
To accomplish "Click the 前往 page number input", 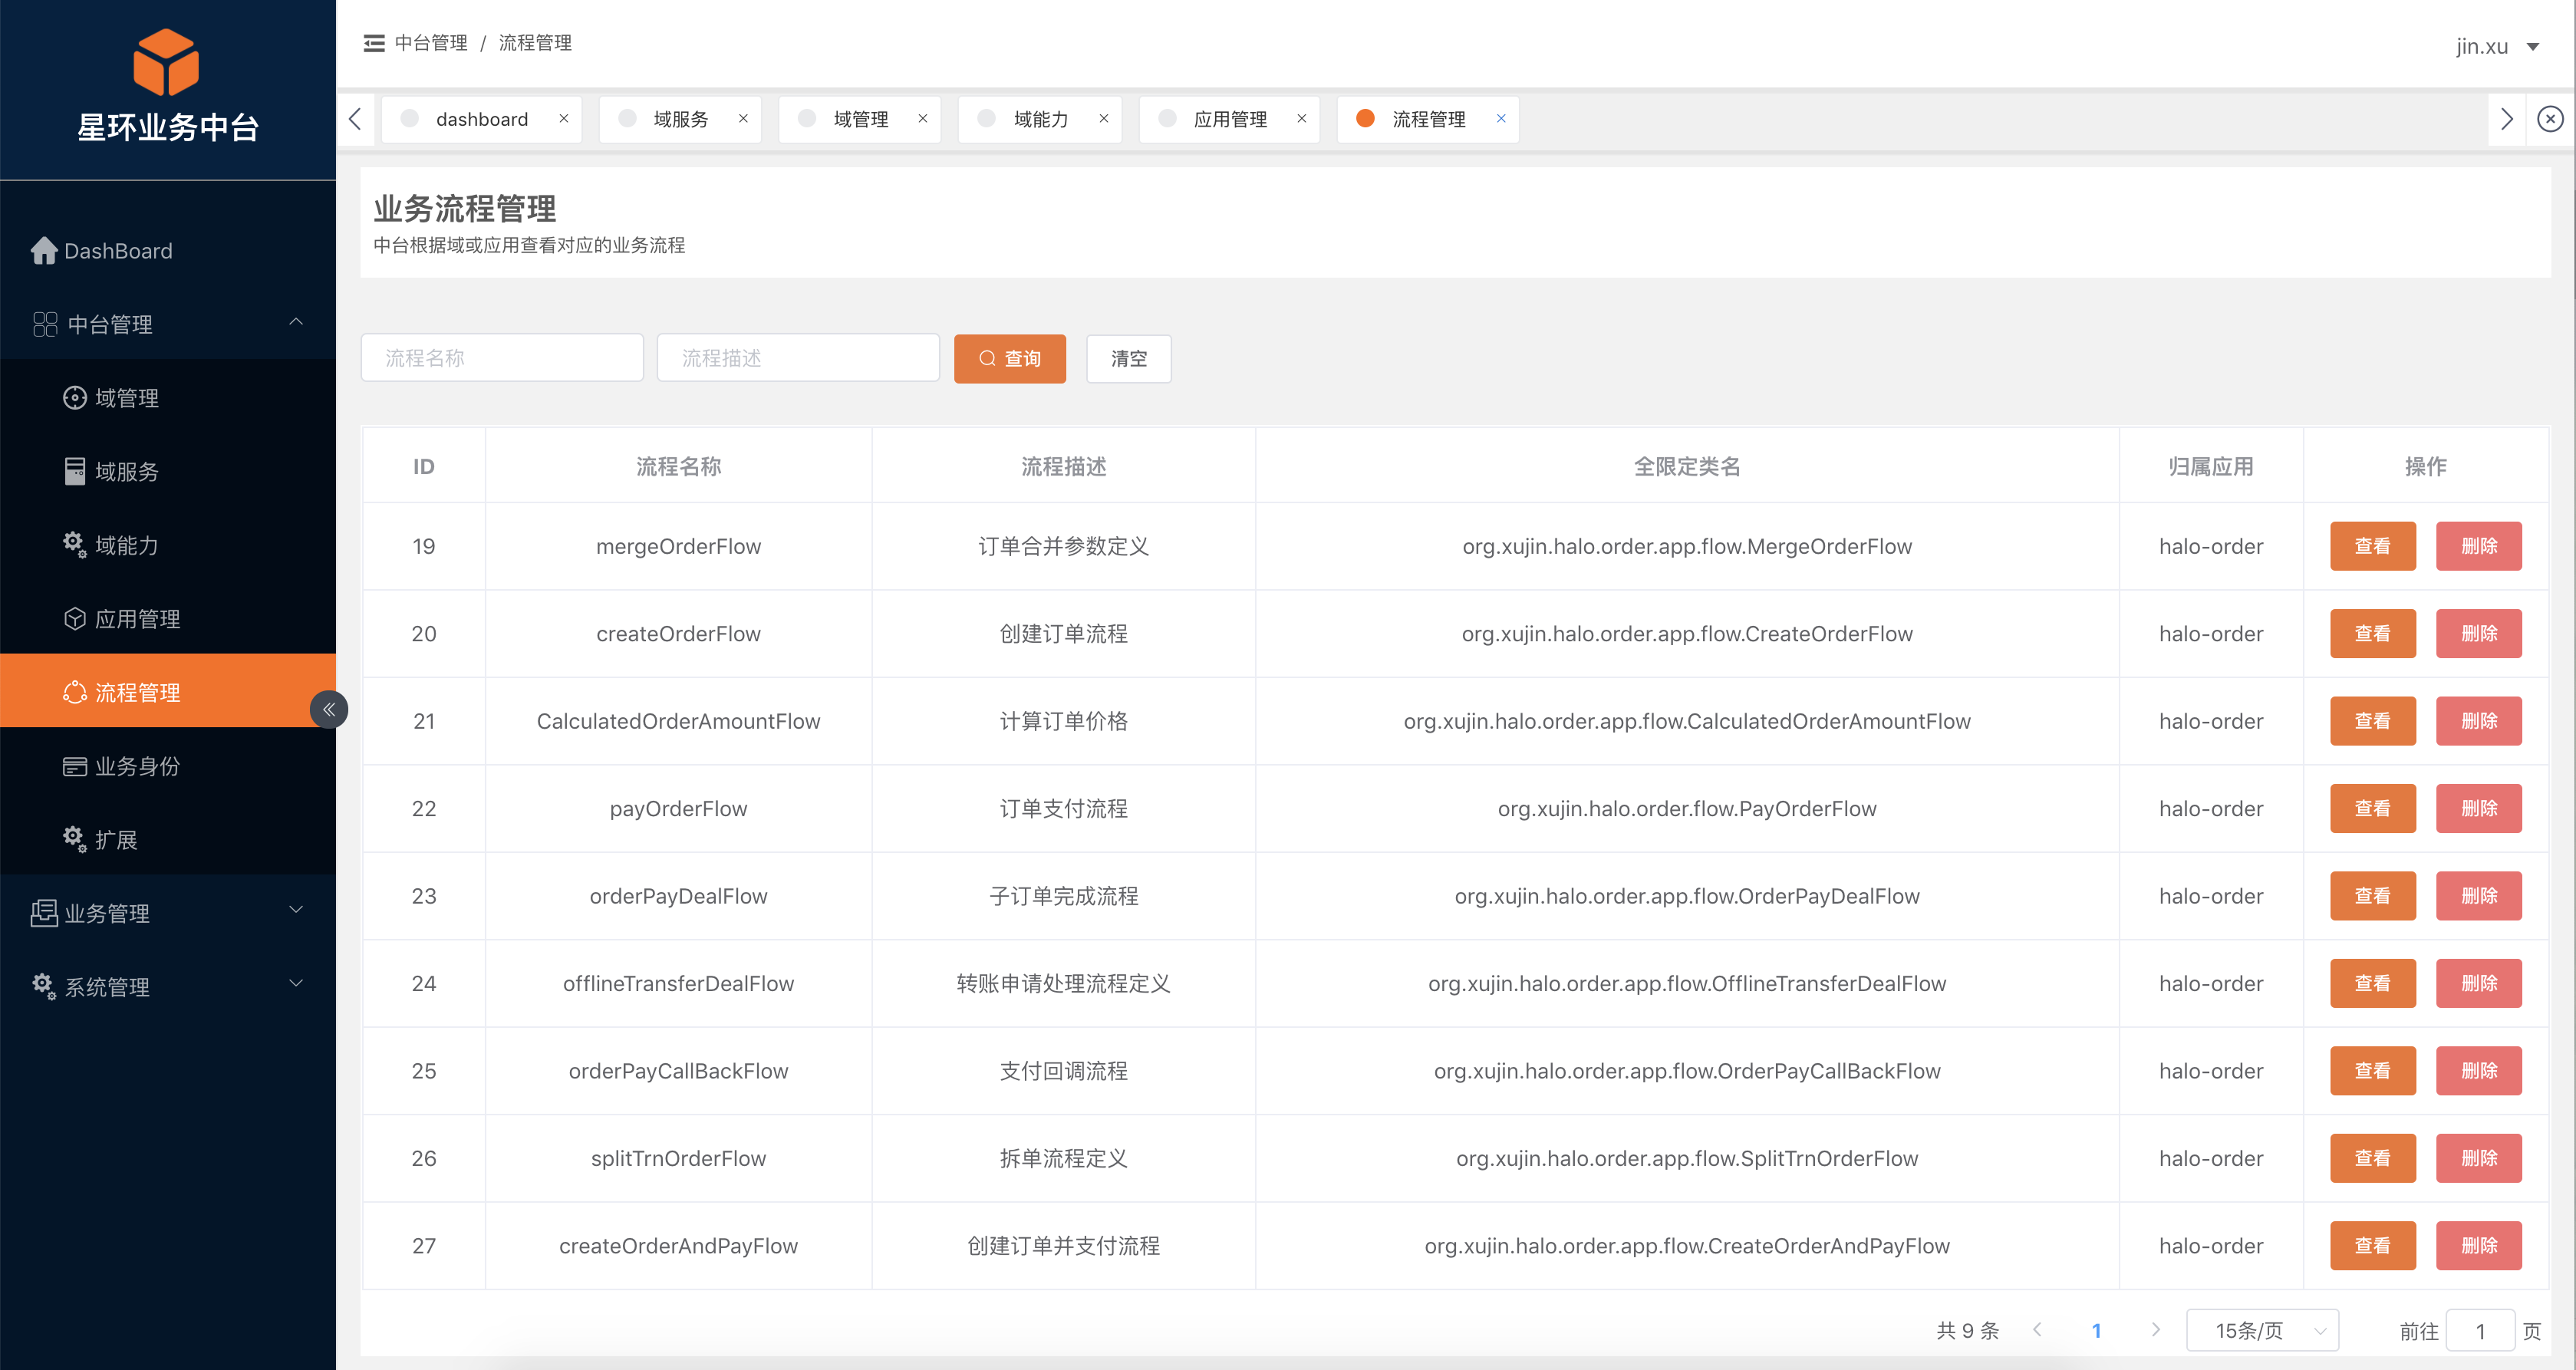I will 2480,1331.
